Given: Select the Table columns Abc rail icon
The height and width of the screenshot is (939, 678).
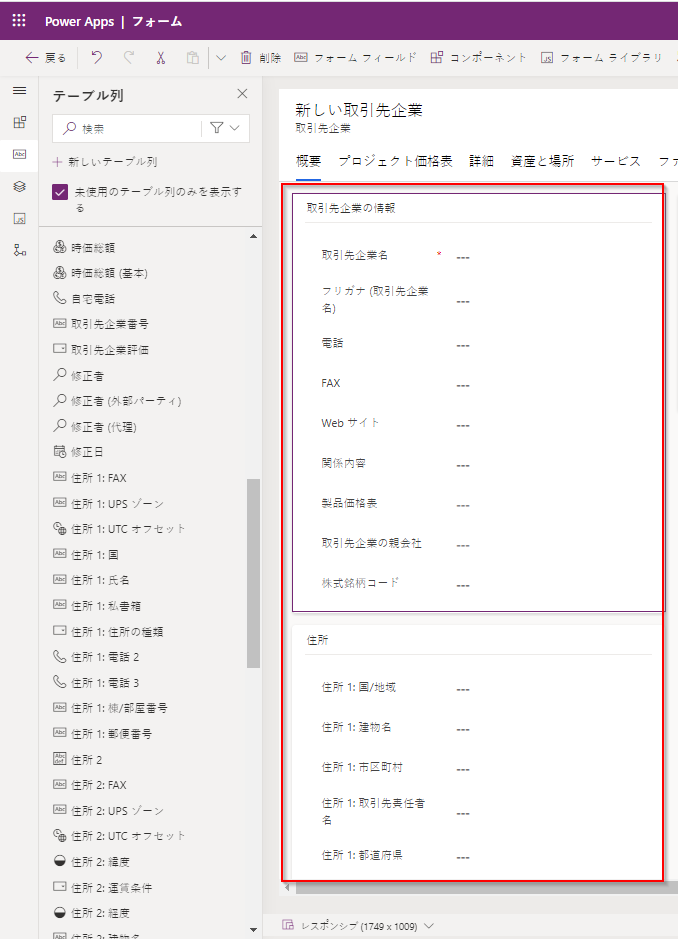Looking at the screenshot, I should coord(19,155).
